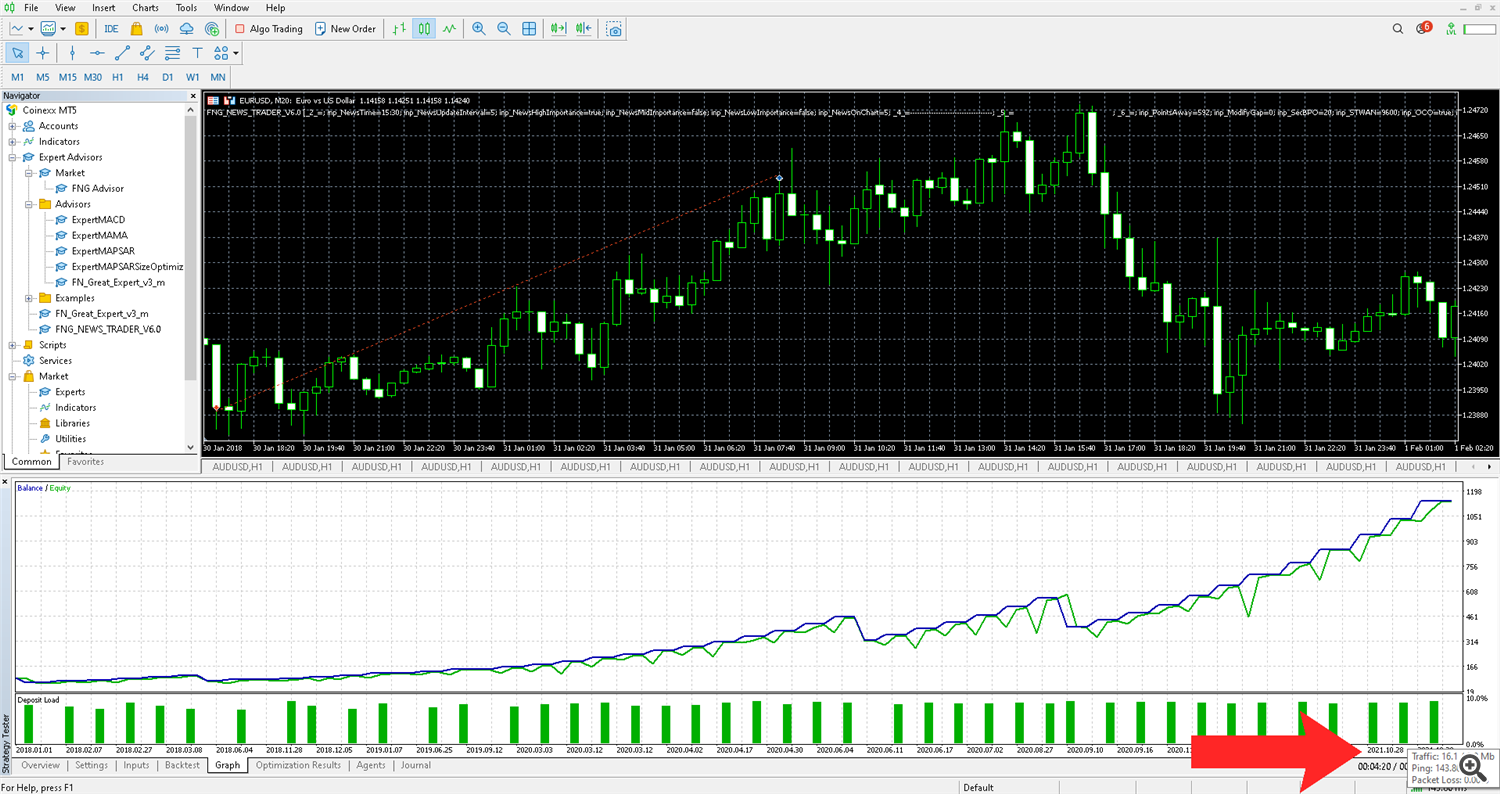
Task: Switch chart to bar chart mode
Action: click(x=399, y=29)
